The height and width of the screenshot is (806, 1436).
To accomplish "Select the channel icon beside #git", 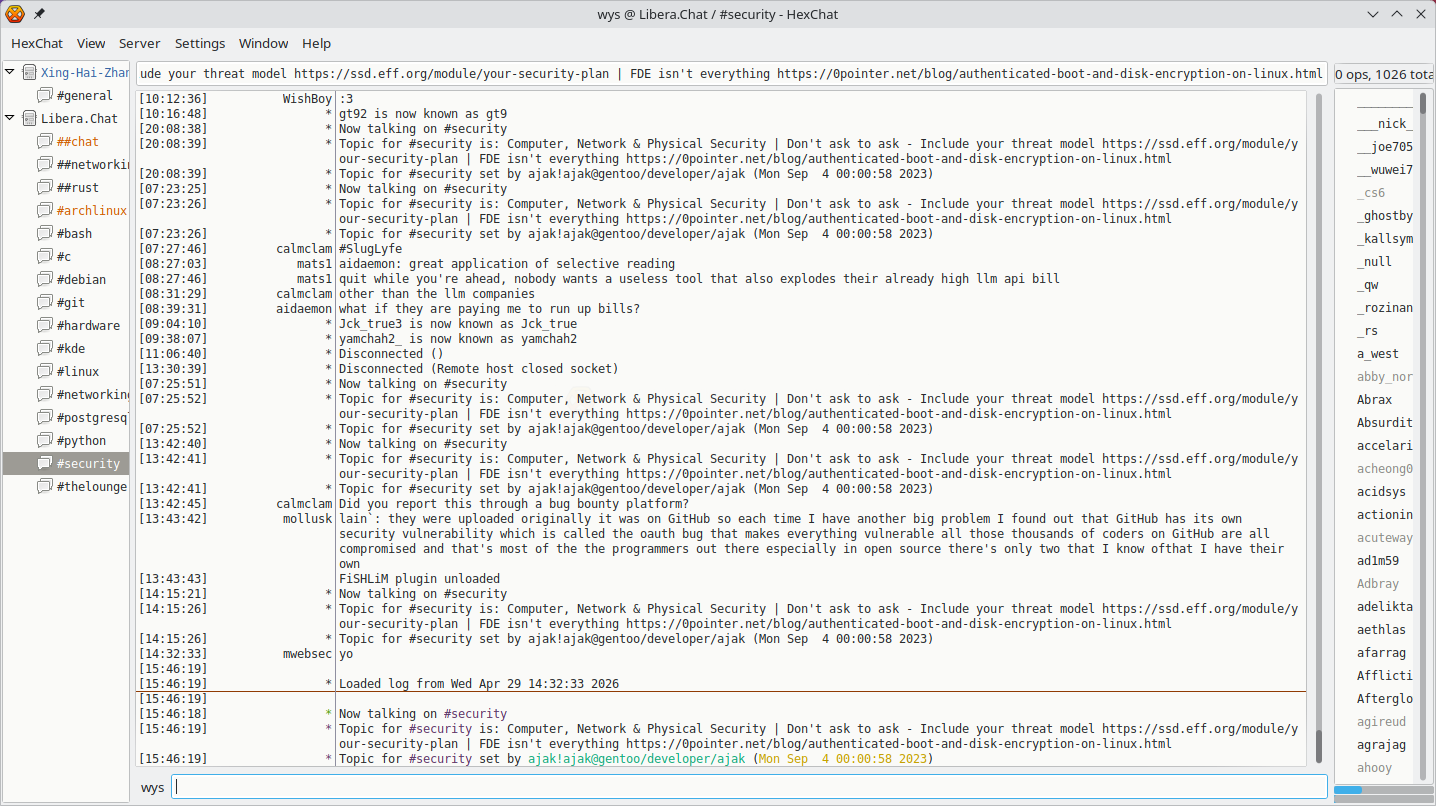I will coord(45,303).
